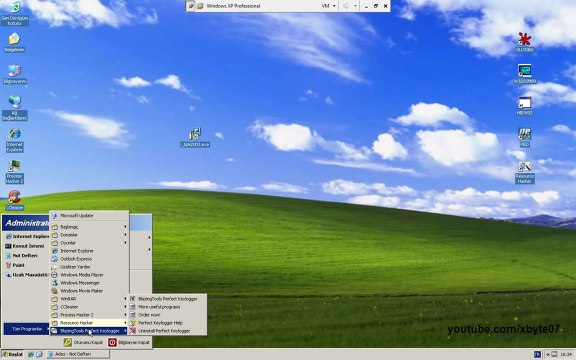
Task: Open Uzak Masaüstü from Start menu
Action: [x=26, y=275]
